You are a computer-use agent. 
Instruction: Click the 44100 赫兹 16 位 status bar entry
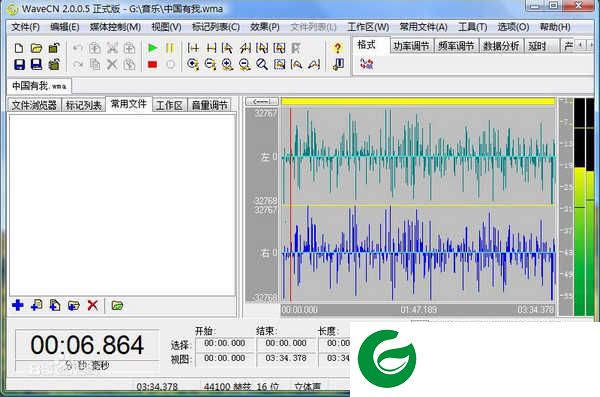(241, 387)
